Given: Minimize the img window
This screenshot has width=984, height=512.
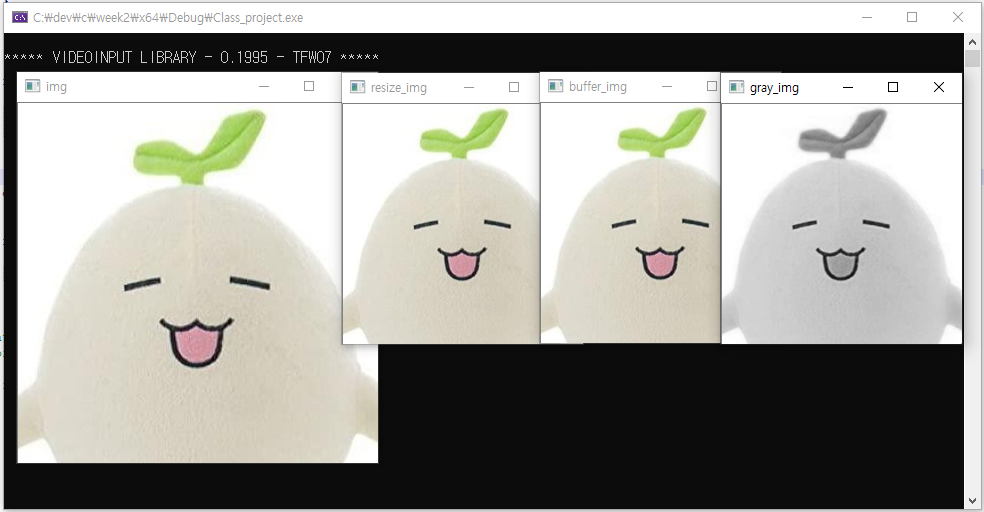Looking at the screenshot, I should point(264,86).
